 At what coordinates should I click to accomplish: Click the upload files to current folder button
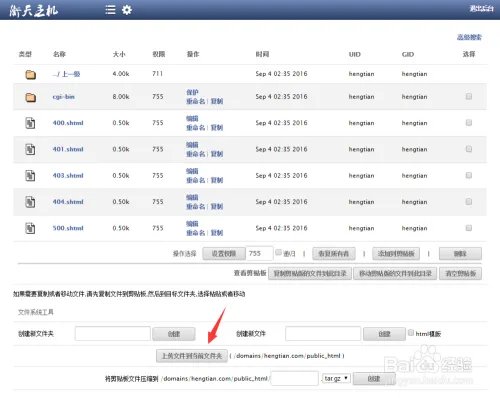pos(192,356)
